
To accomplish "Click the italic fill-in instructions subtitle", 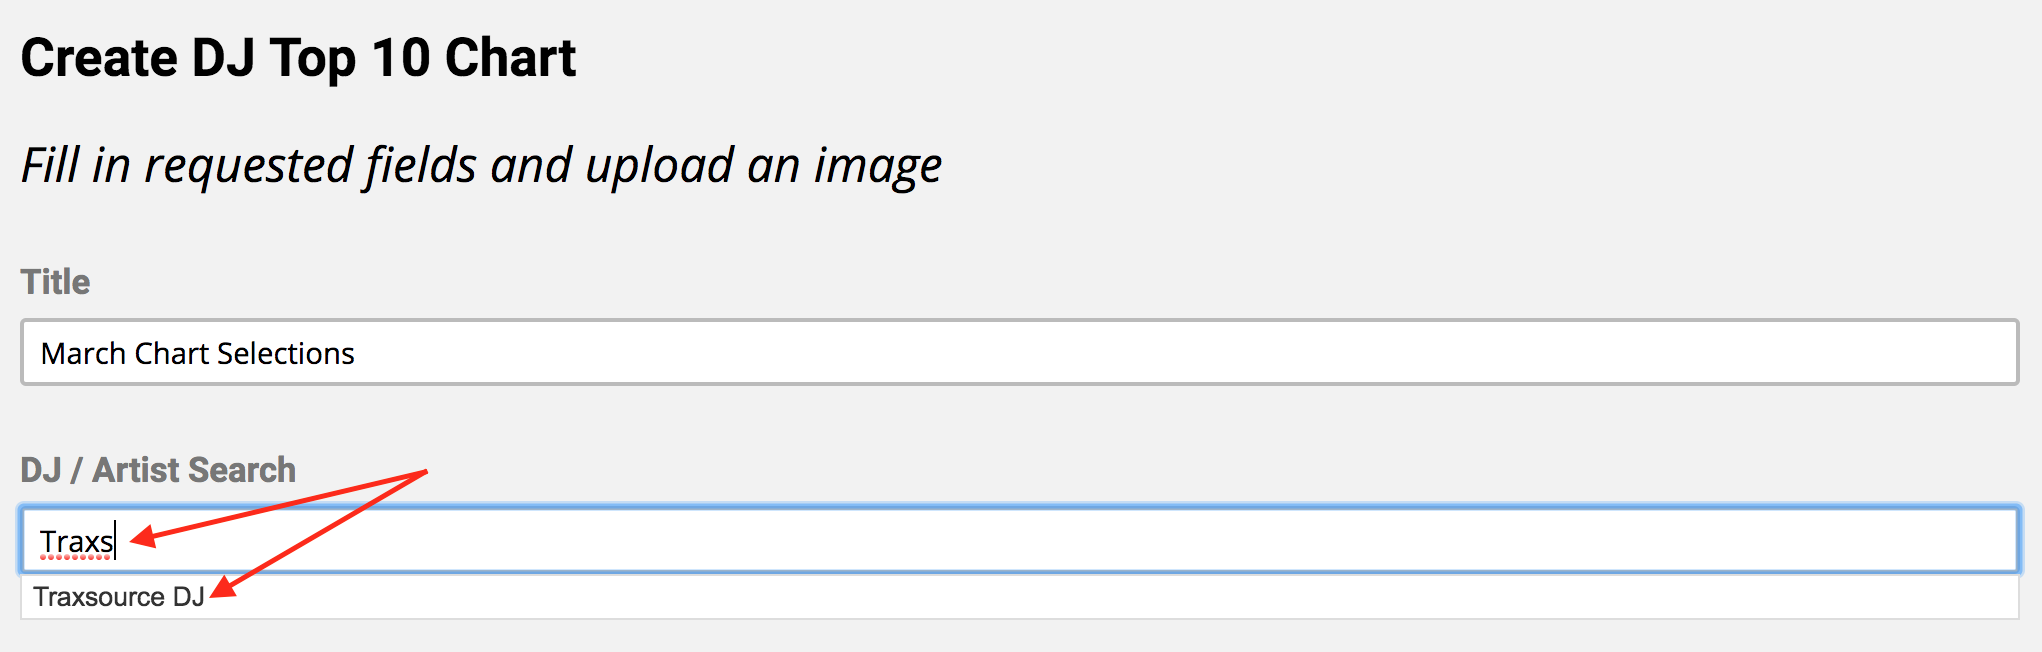I will 481,165.
